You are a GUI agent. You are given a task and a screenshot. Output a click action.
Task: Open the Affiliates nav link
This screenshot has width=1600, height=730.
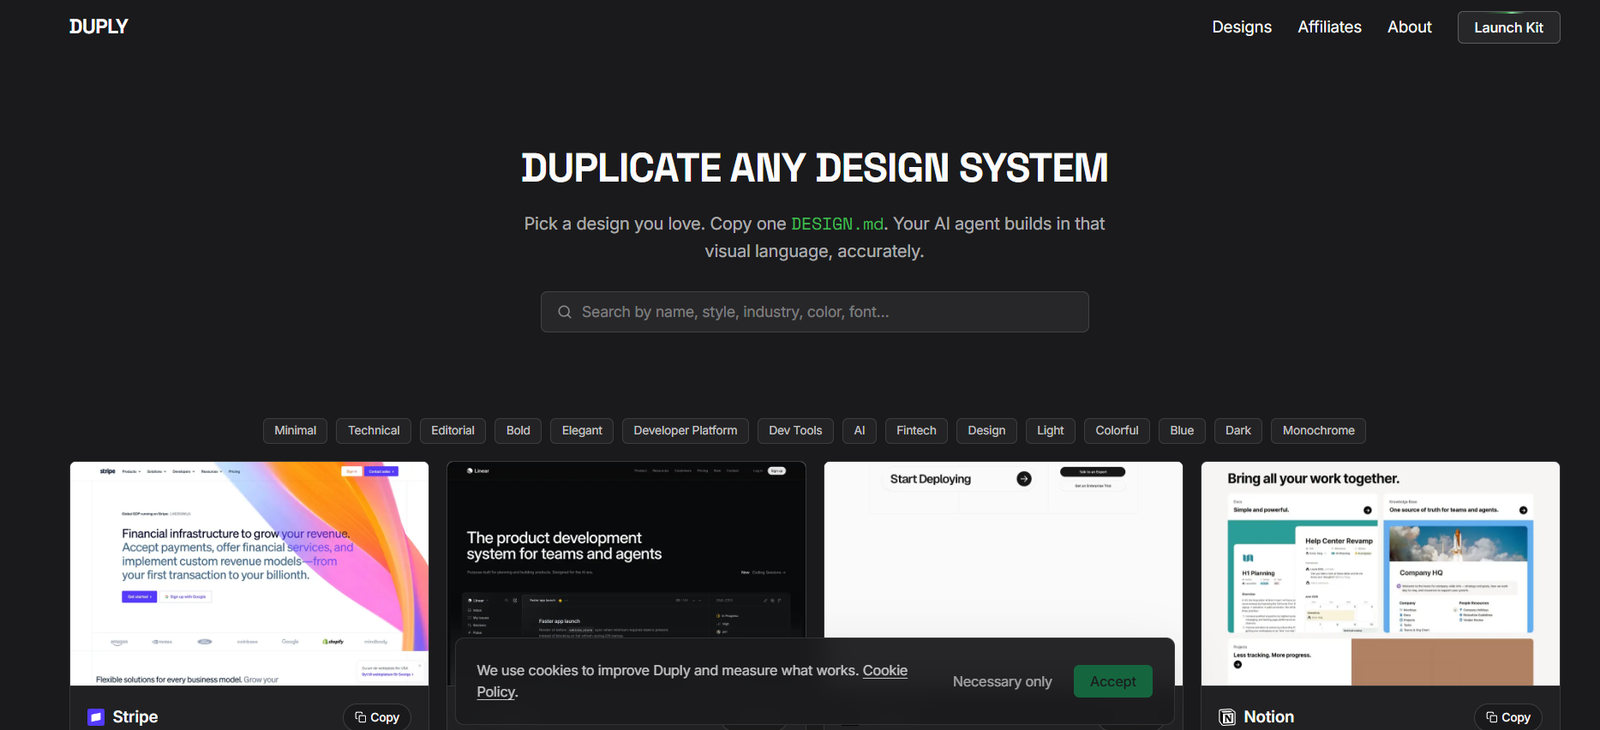pyautogui.click(x=1329, y=27)
